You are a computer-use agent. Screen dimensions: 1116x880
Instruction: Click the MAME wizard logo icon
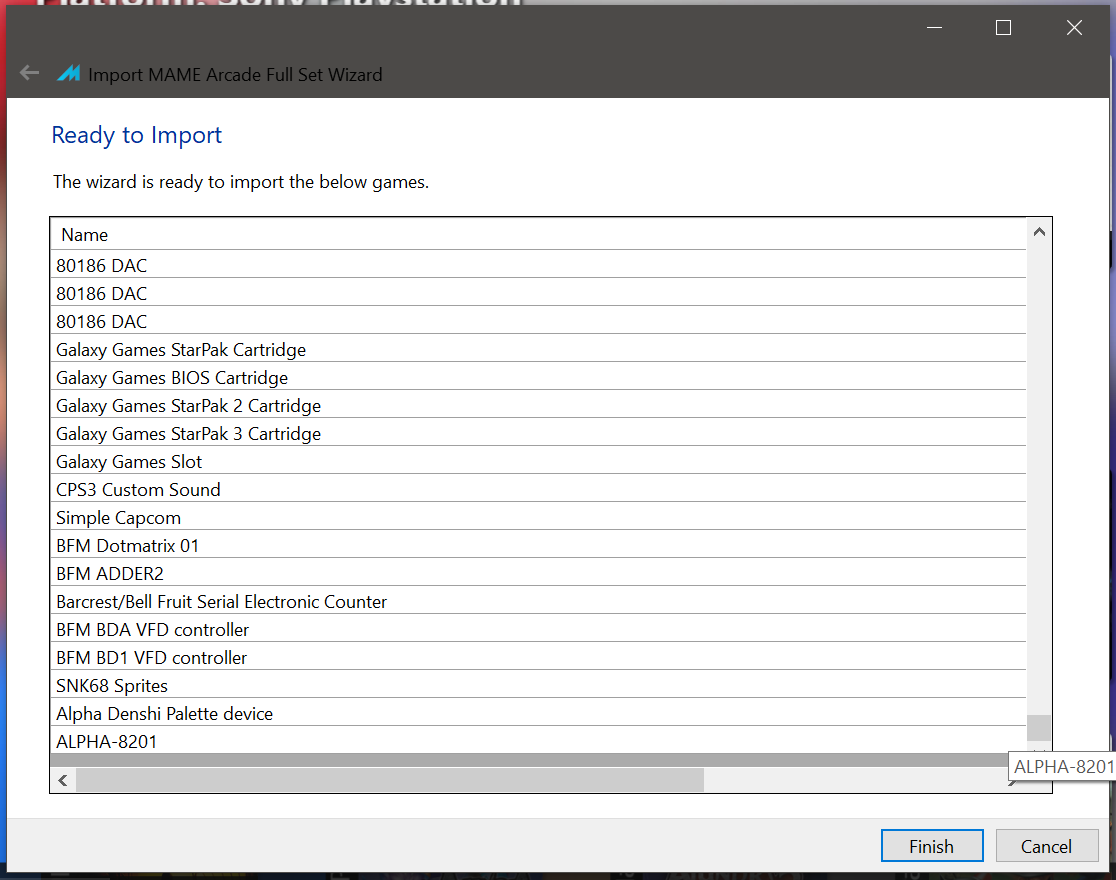click(x=68, y=73)
